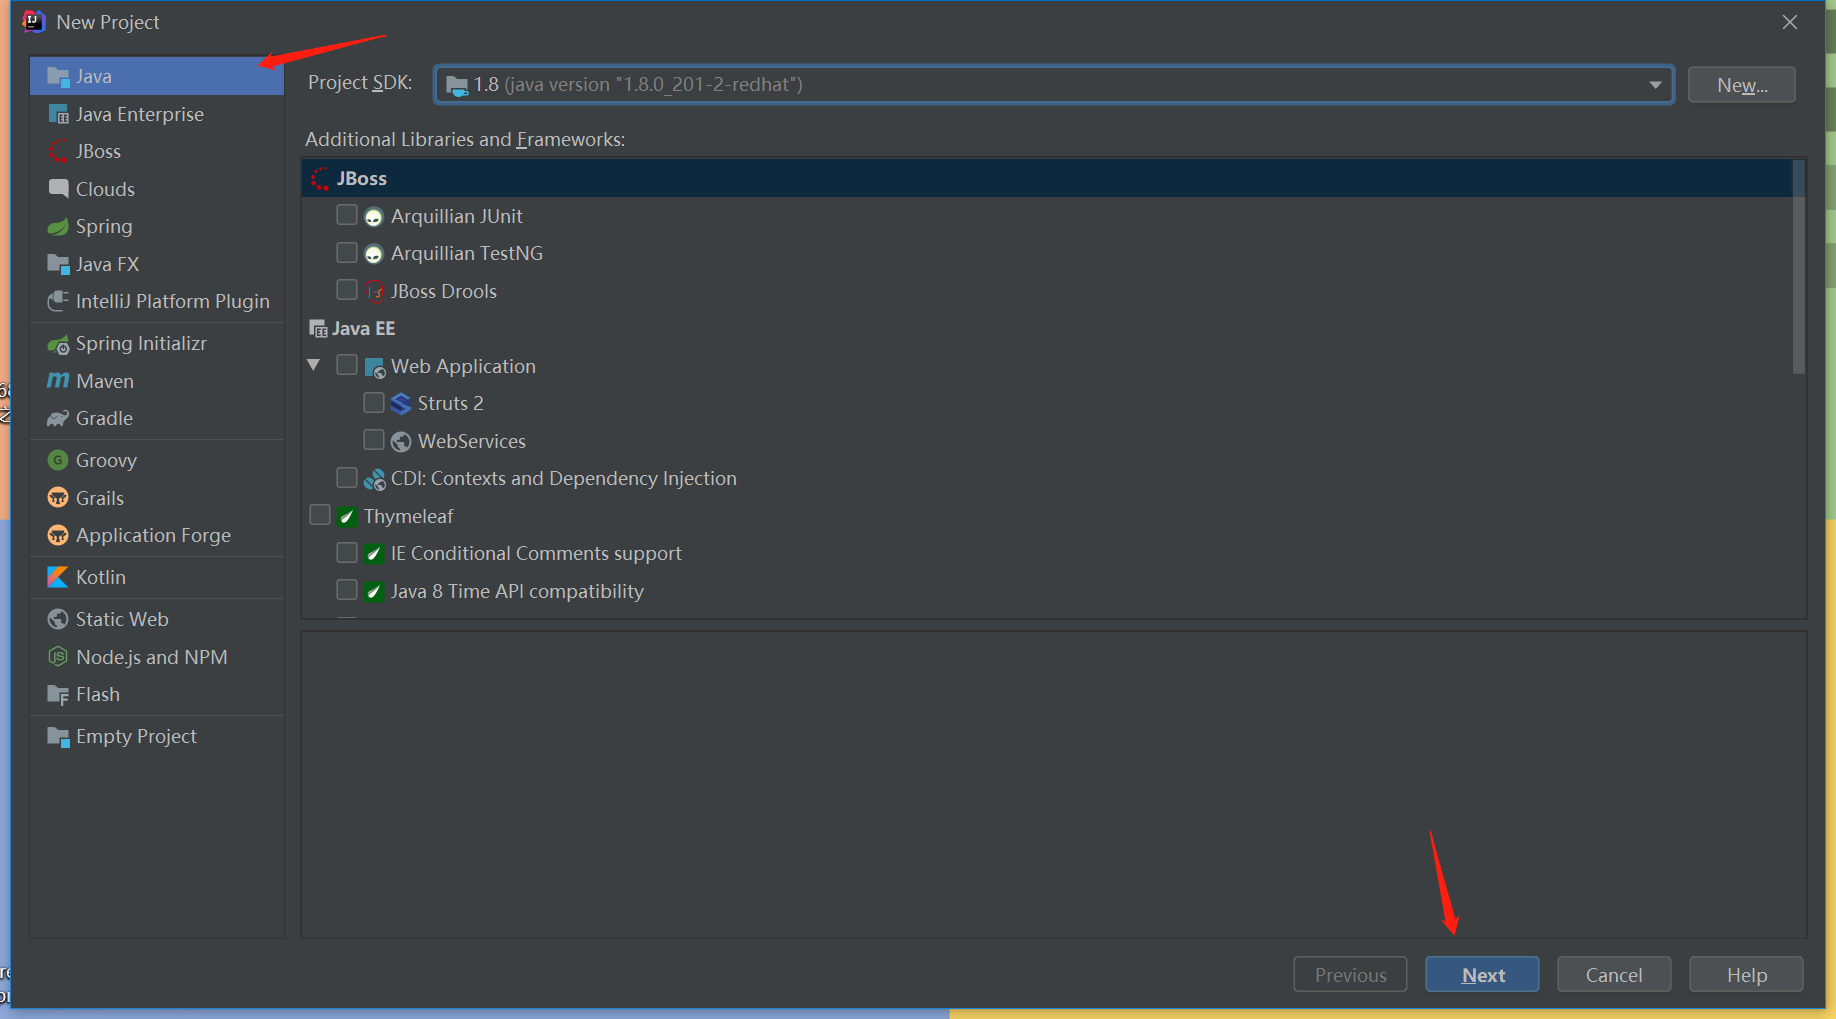Click the Next button

click(1482, 975)
